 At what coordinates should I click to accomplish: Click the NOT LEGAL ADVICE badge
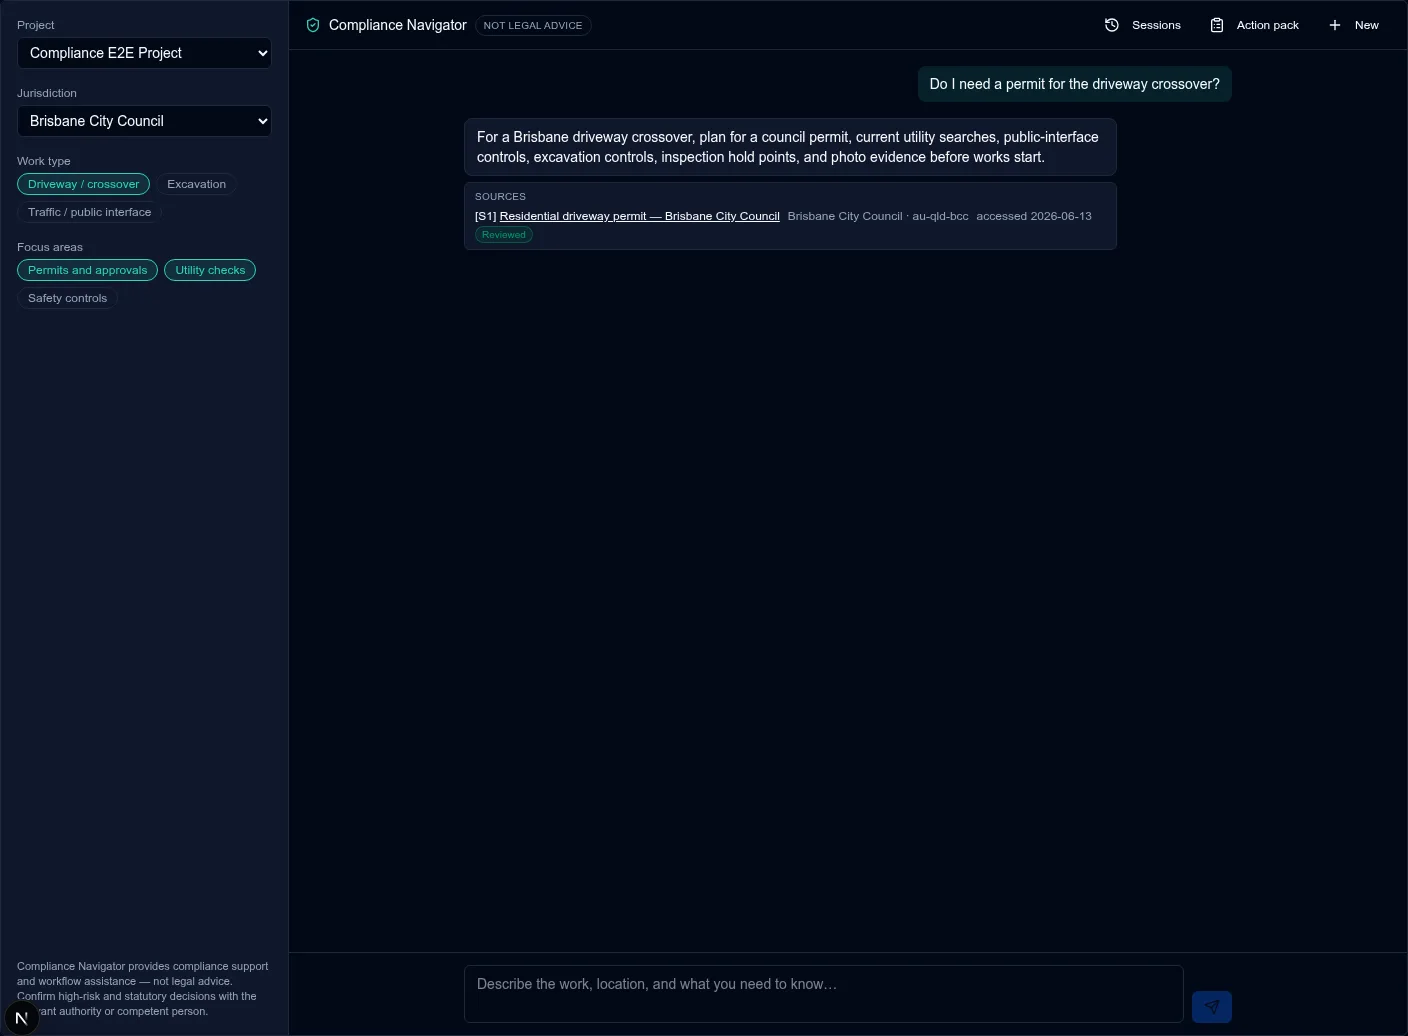pyautogui.click(x=533, y=25)
